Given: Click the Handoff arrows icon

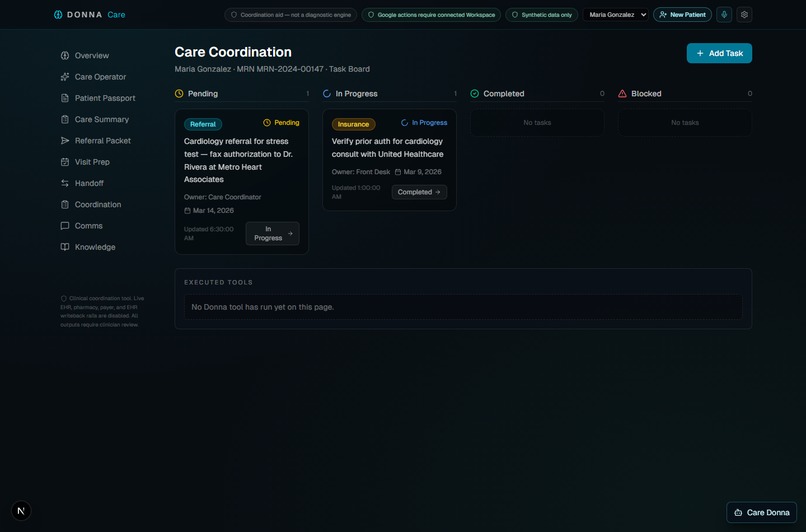Looking at the screenshot, I should [65, 183].
